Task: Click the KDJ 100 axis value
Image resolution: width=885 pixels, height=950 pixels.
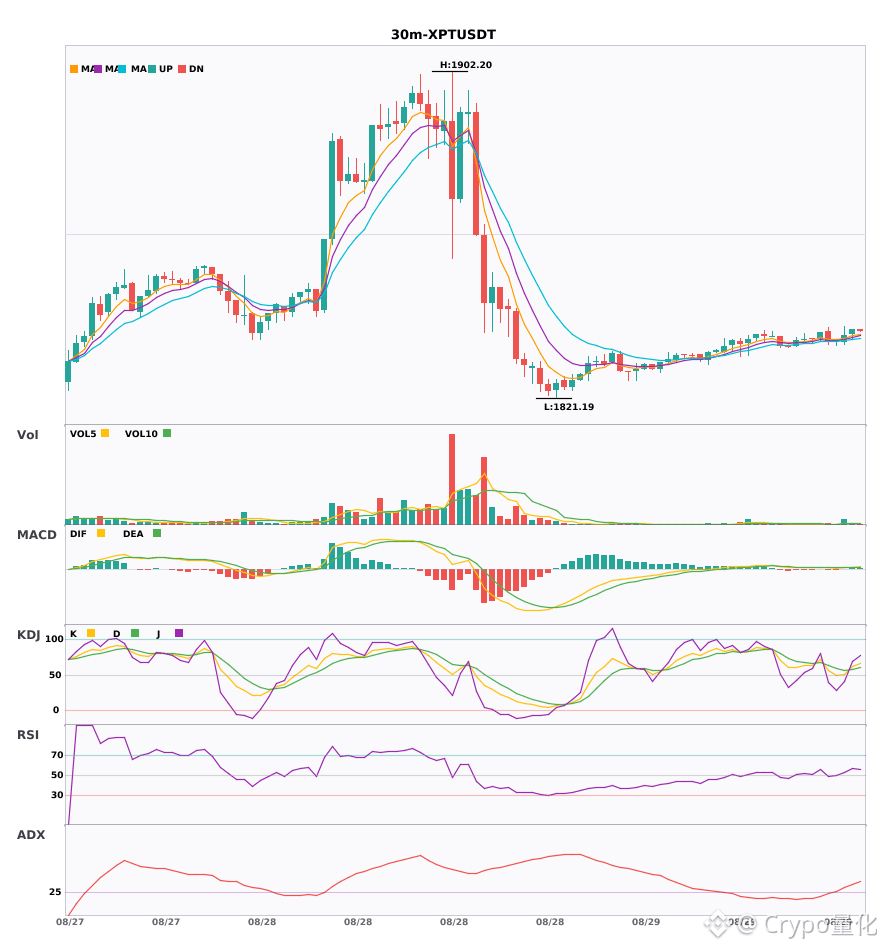Action: tap(55, 639)
